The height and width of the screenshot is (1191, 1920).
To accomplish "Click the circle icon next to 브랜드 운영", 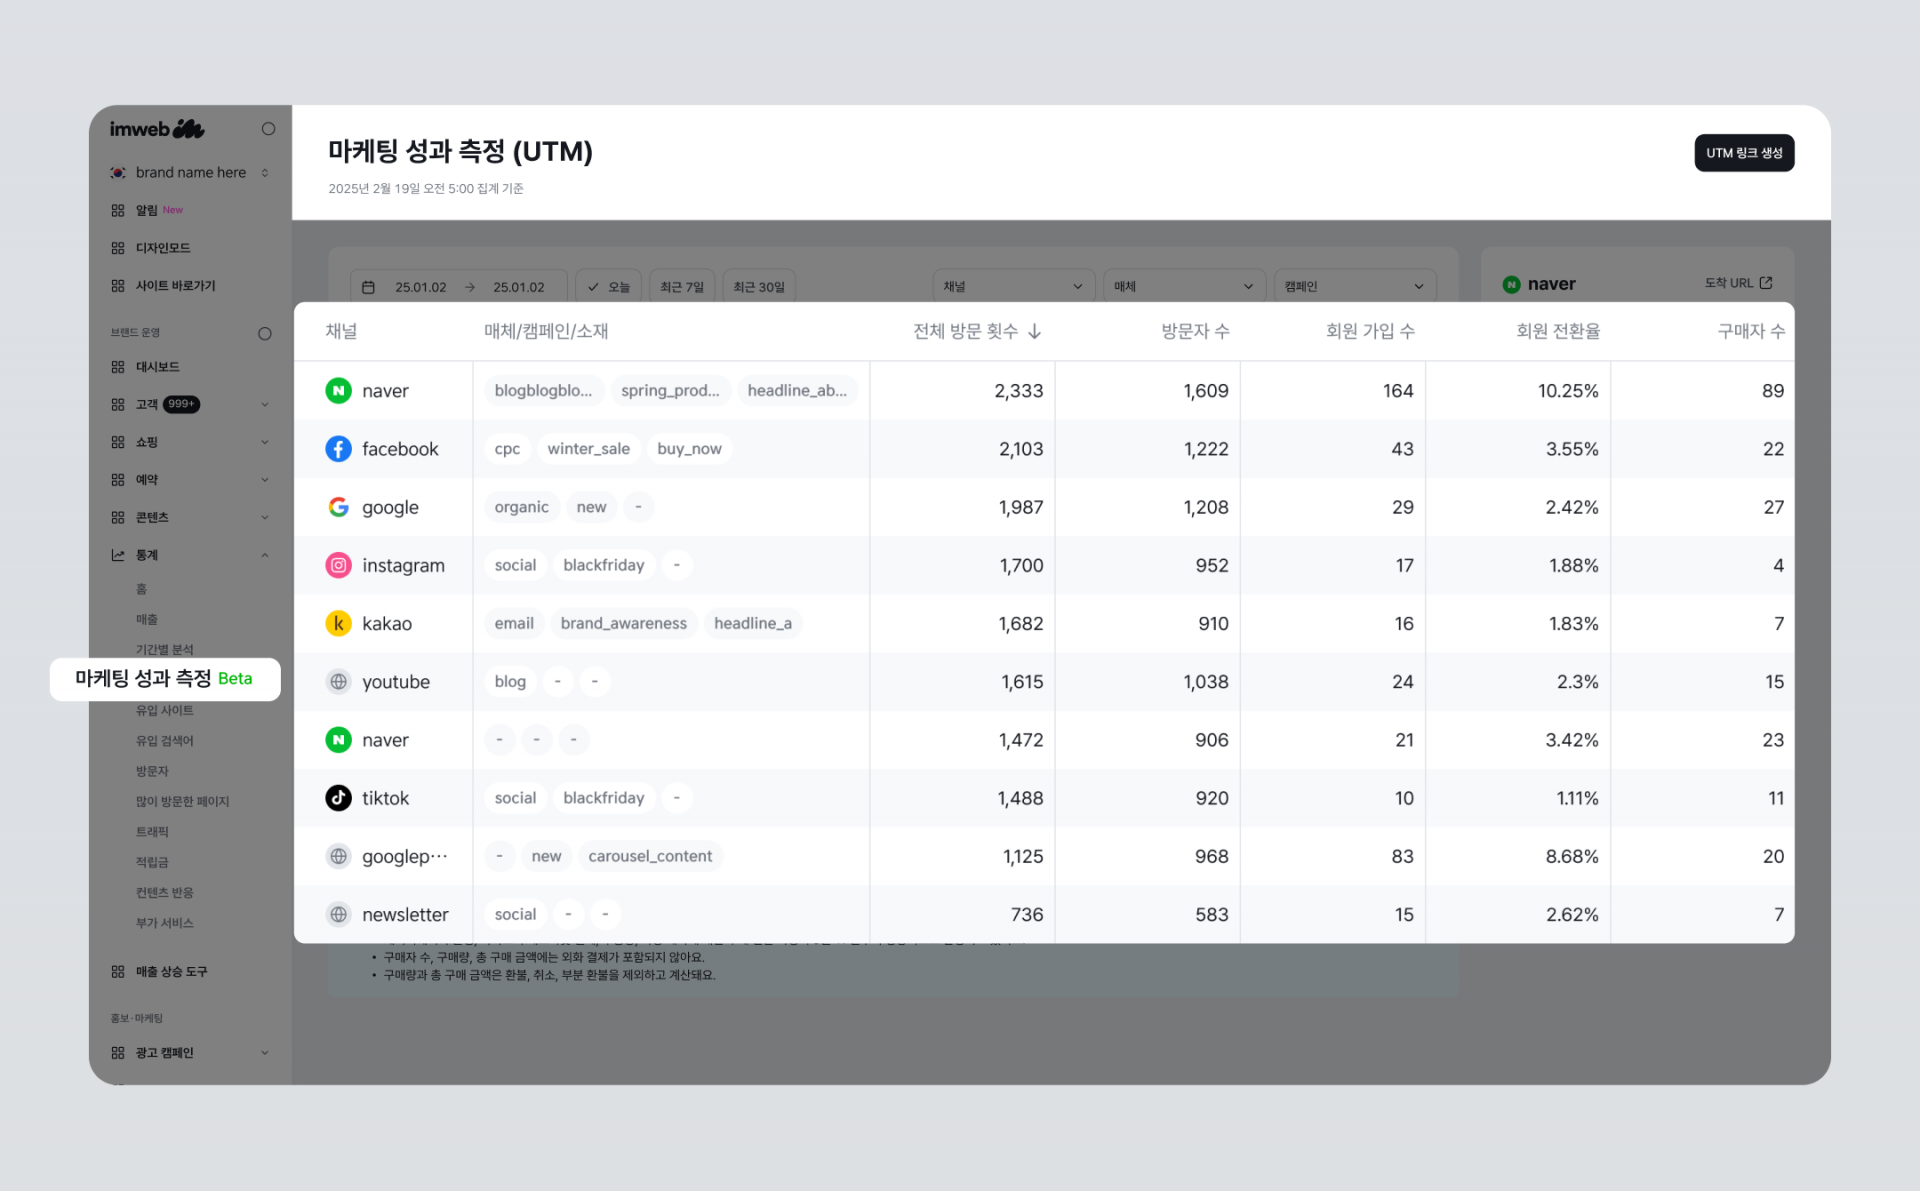I will pos(265,333).
